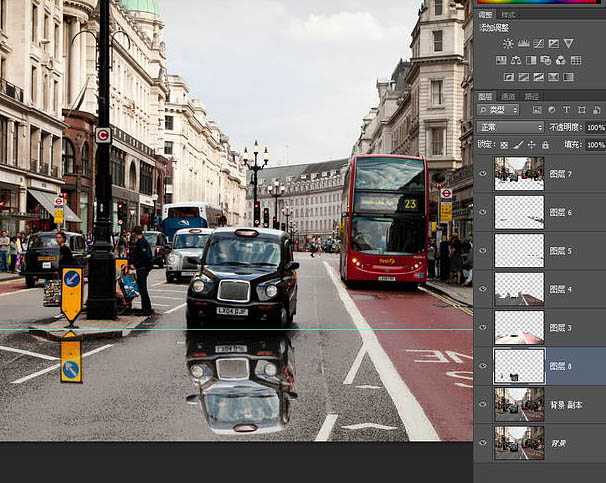Click the 填充 fill value field

(x=596, y=145)
